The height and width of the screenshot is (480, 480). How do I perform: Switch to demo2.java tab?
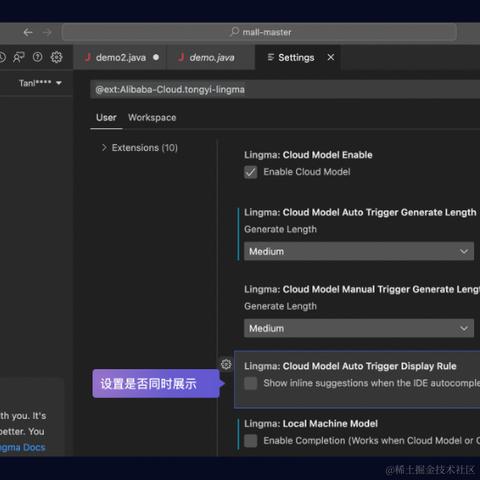(120, 57)
